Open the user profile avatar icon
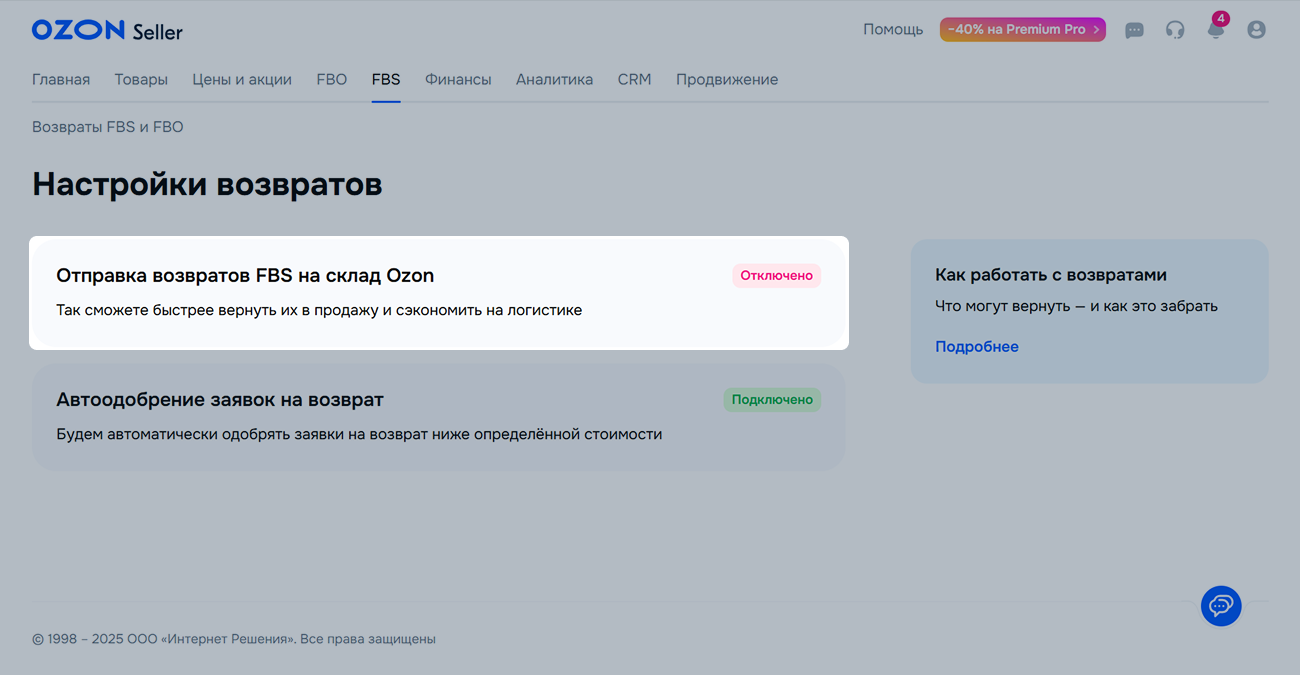This screenshot has height=675, width=1300. pyautogui.click(x=1256, y=30)
